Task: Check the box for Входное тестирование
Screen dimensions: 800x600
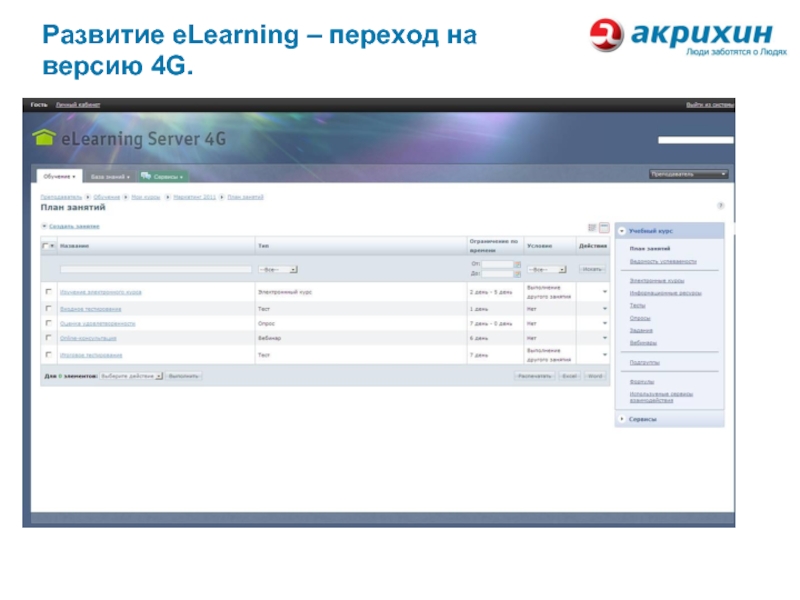Action: tap(48, 309)
